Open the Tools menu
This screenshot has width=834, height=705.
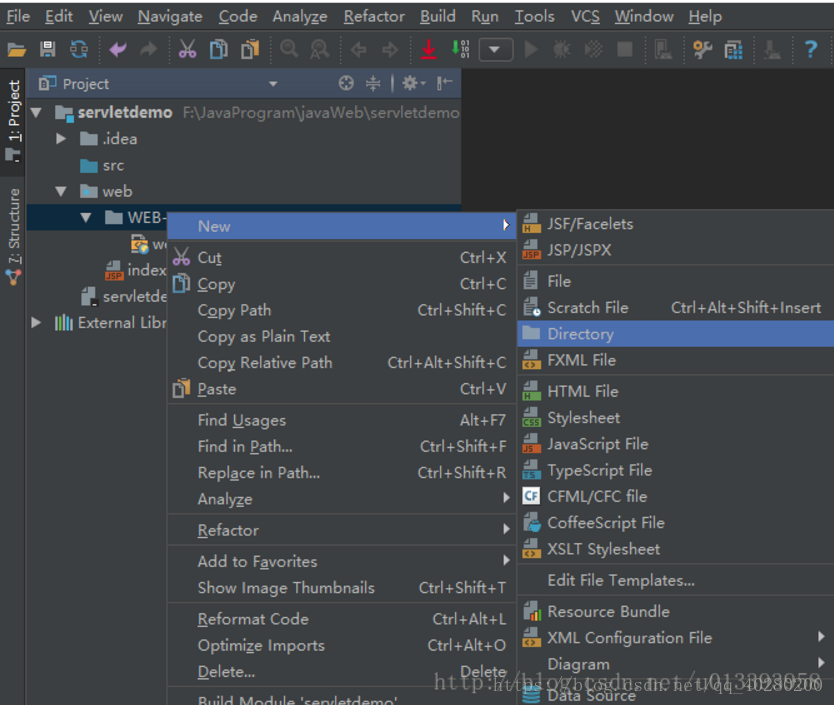535,16
